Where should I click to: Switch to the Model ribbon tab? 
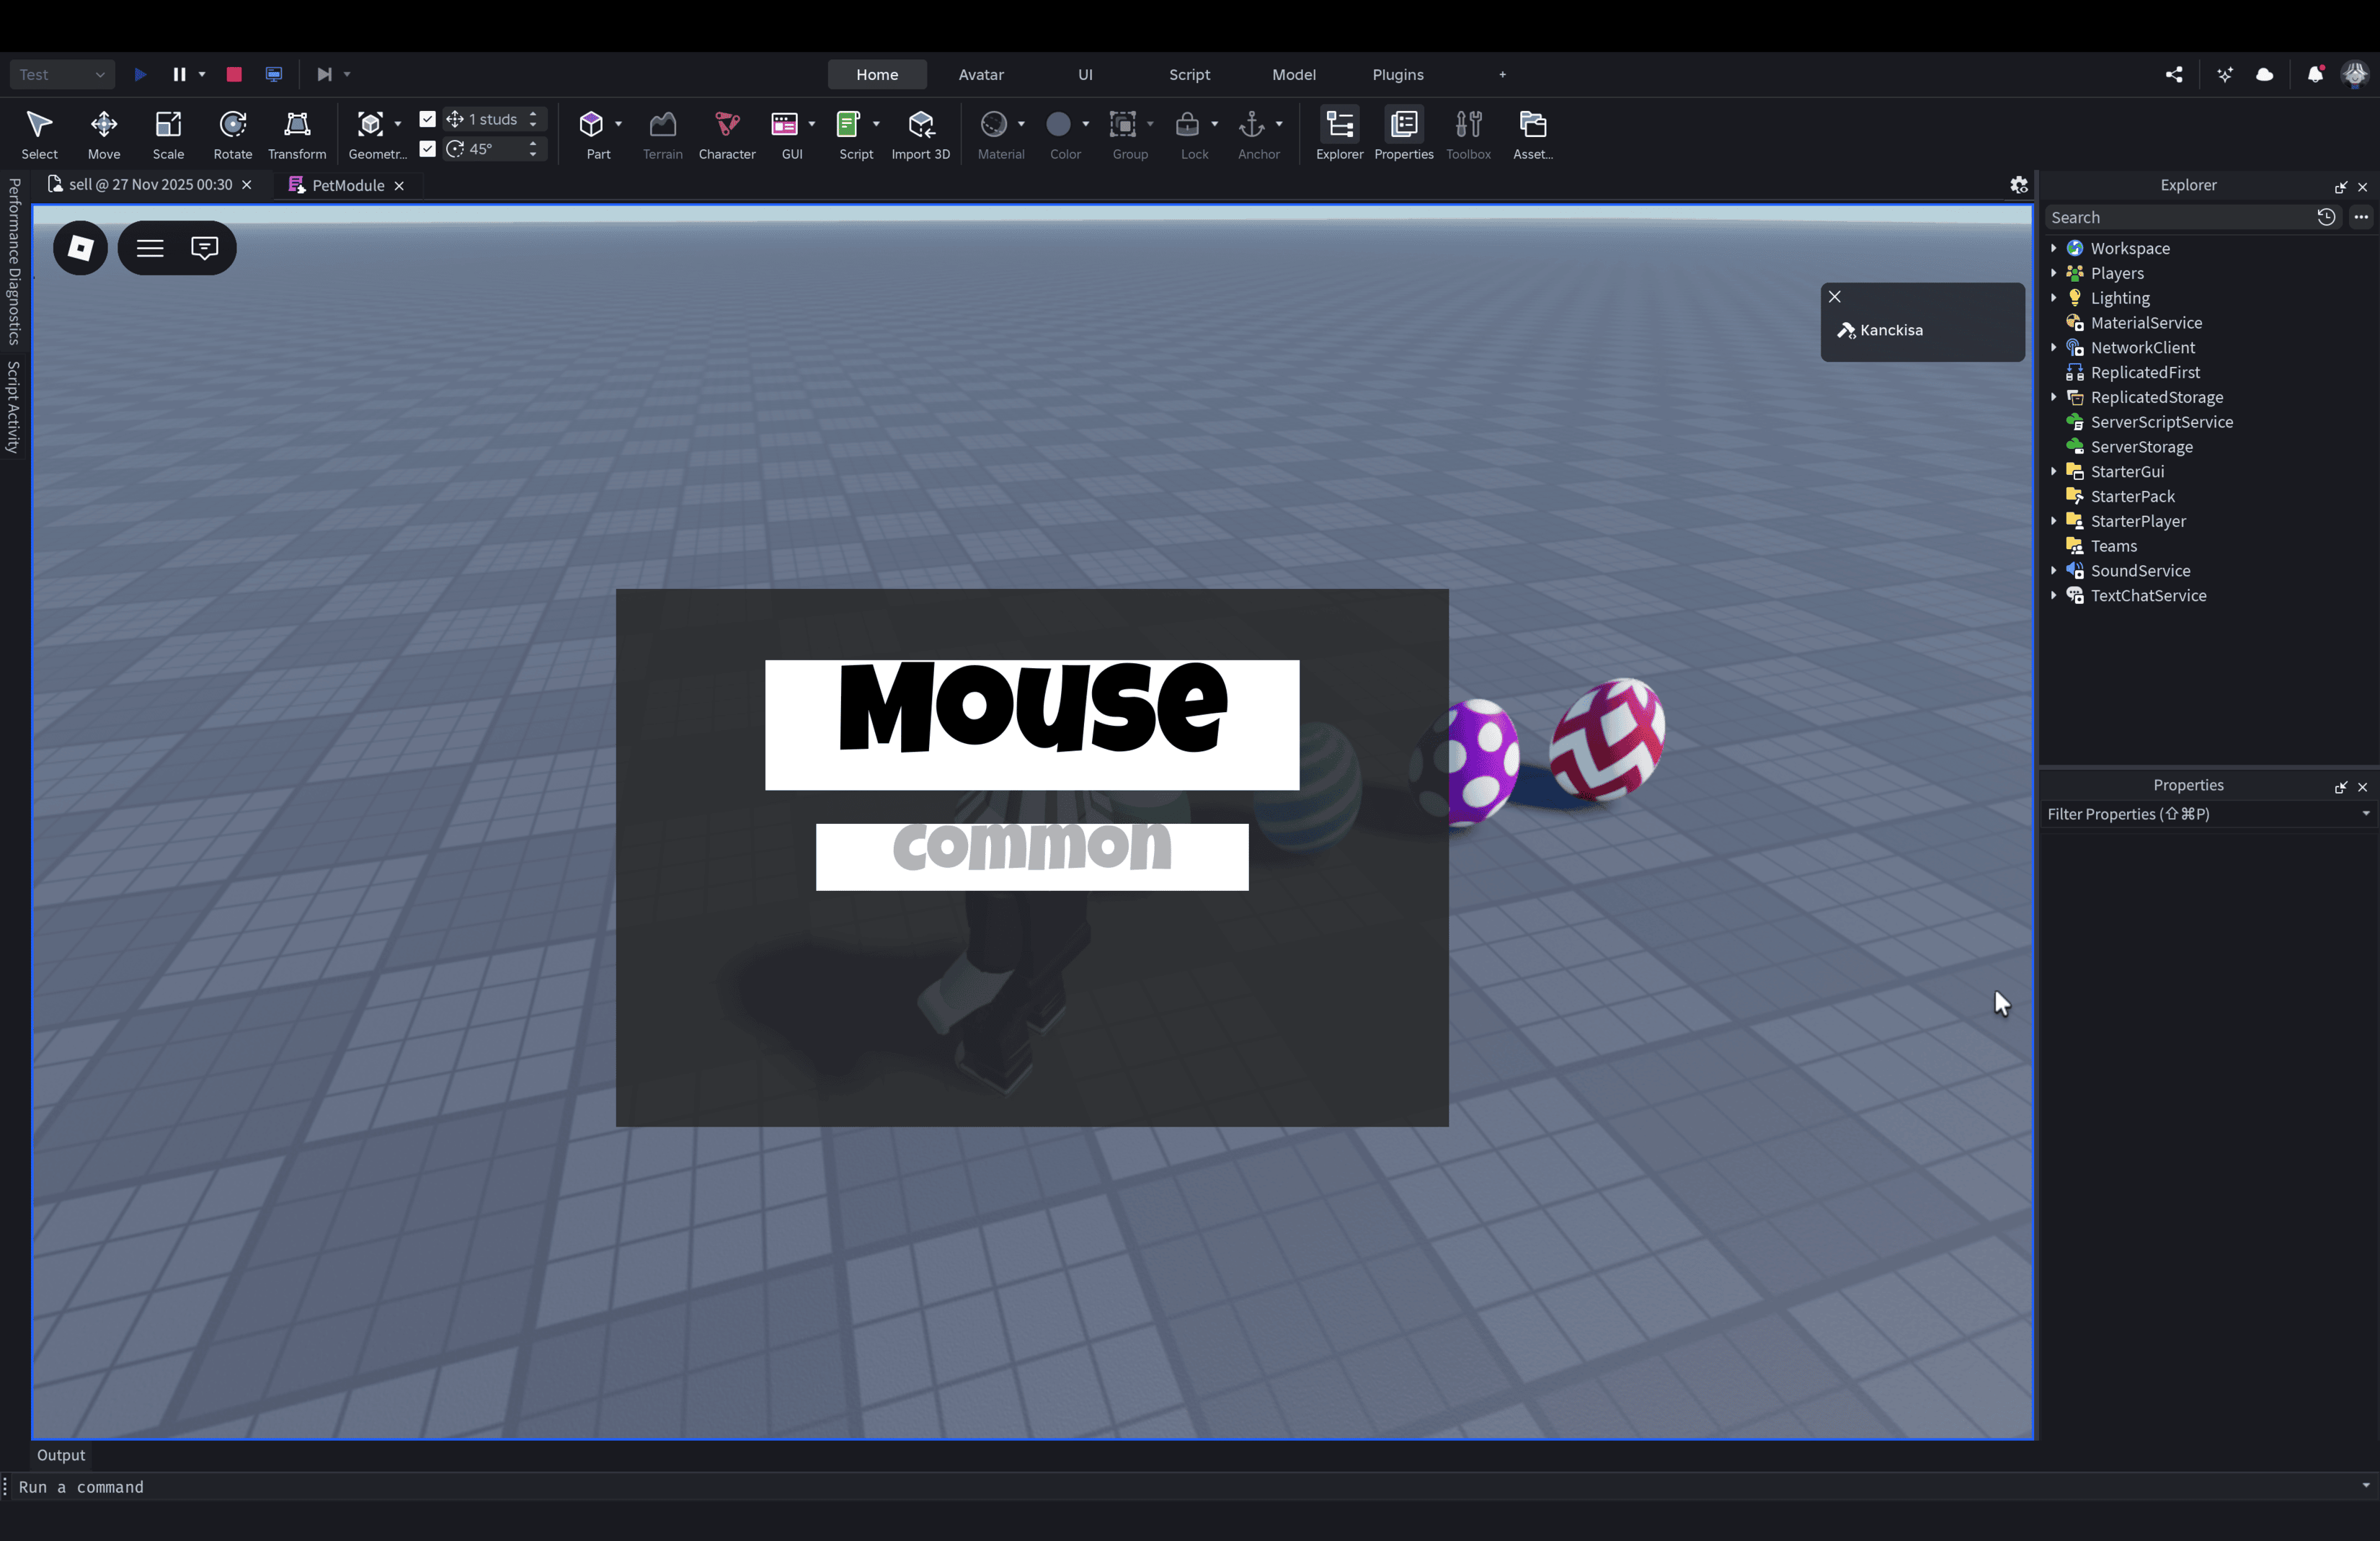click(x=1293, y=74)
